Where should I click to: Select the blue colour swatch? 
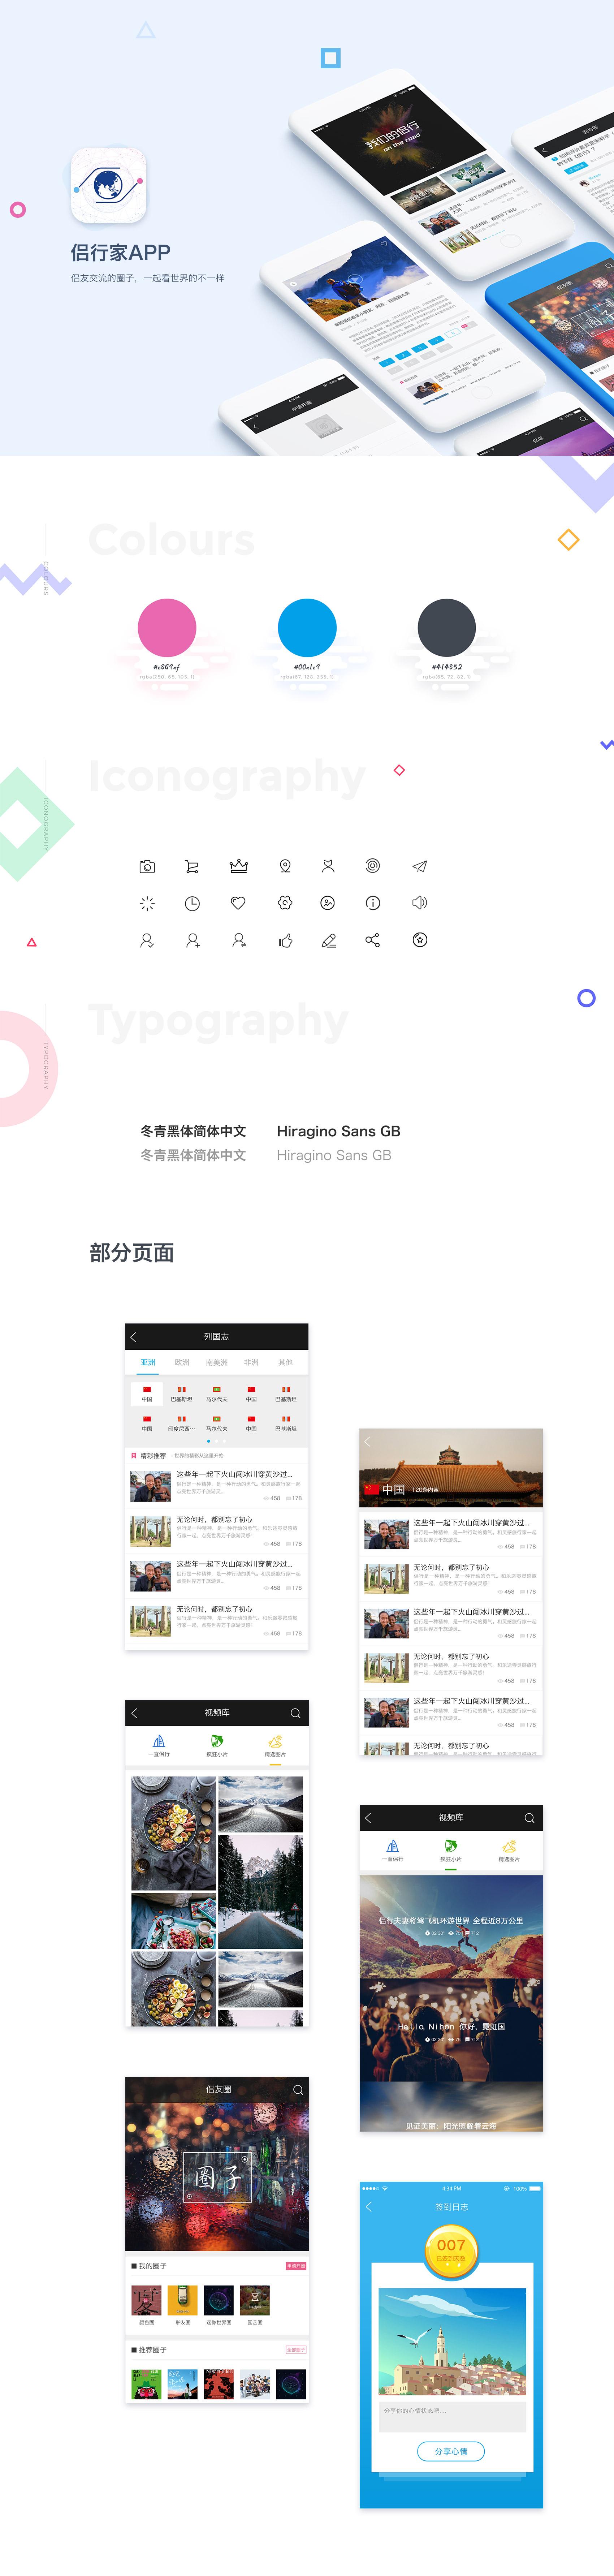pos(307,628)
